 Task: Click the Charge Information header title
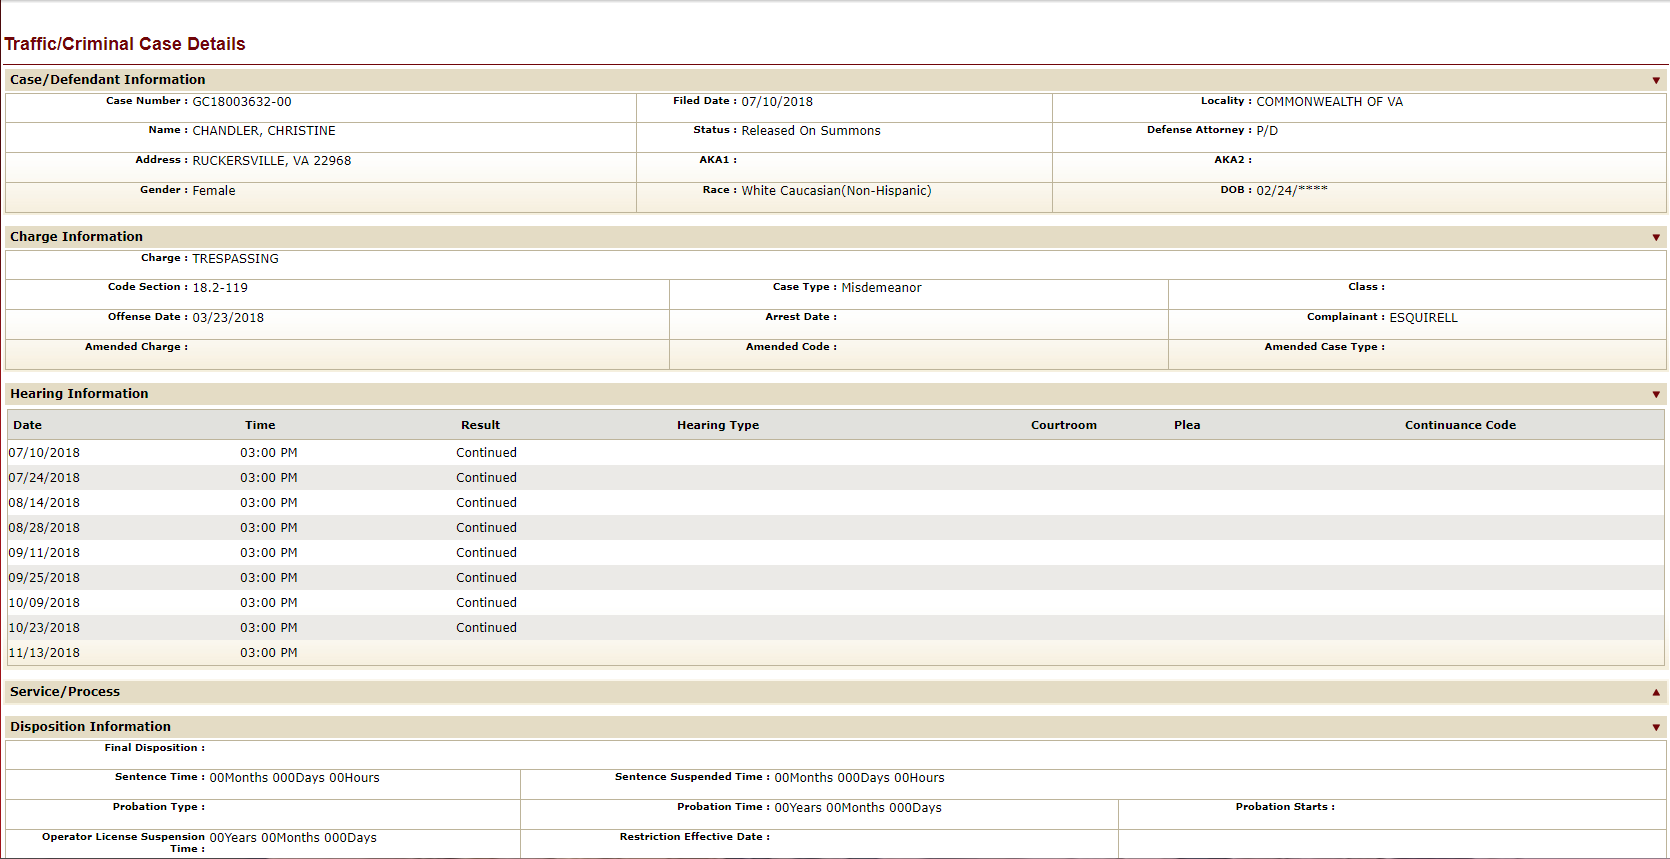pyautogui.click(x=77, y=237)
